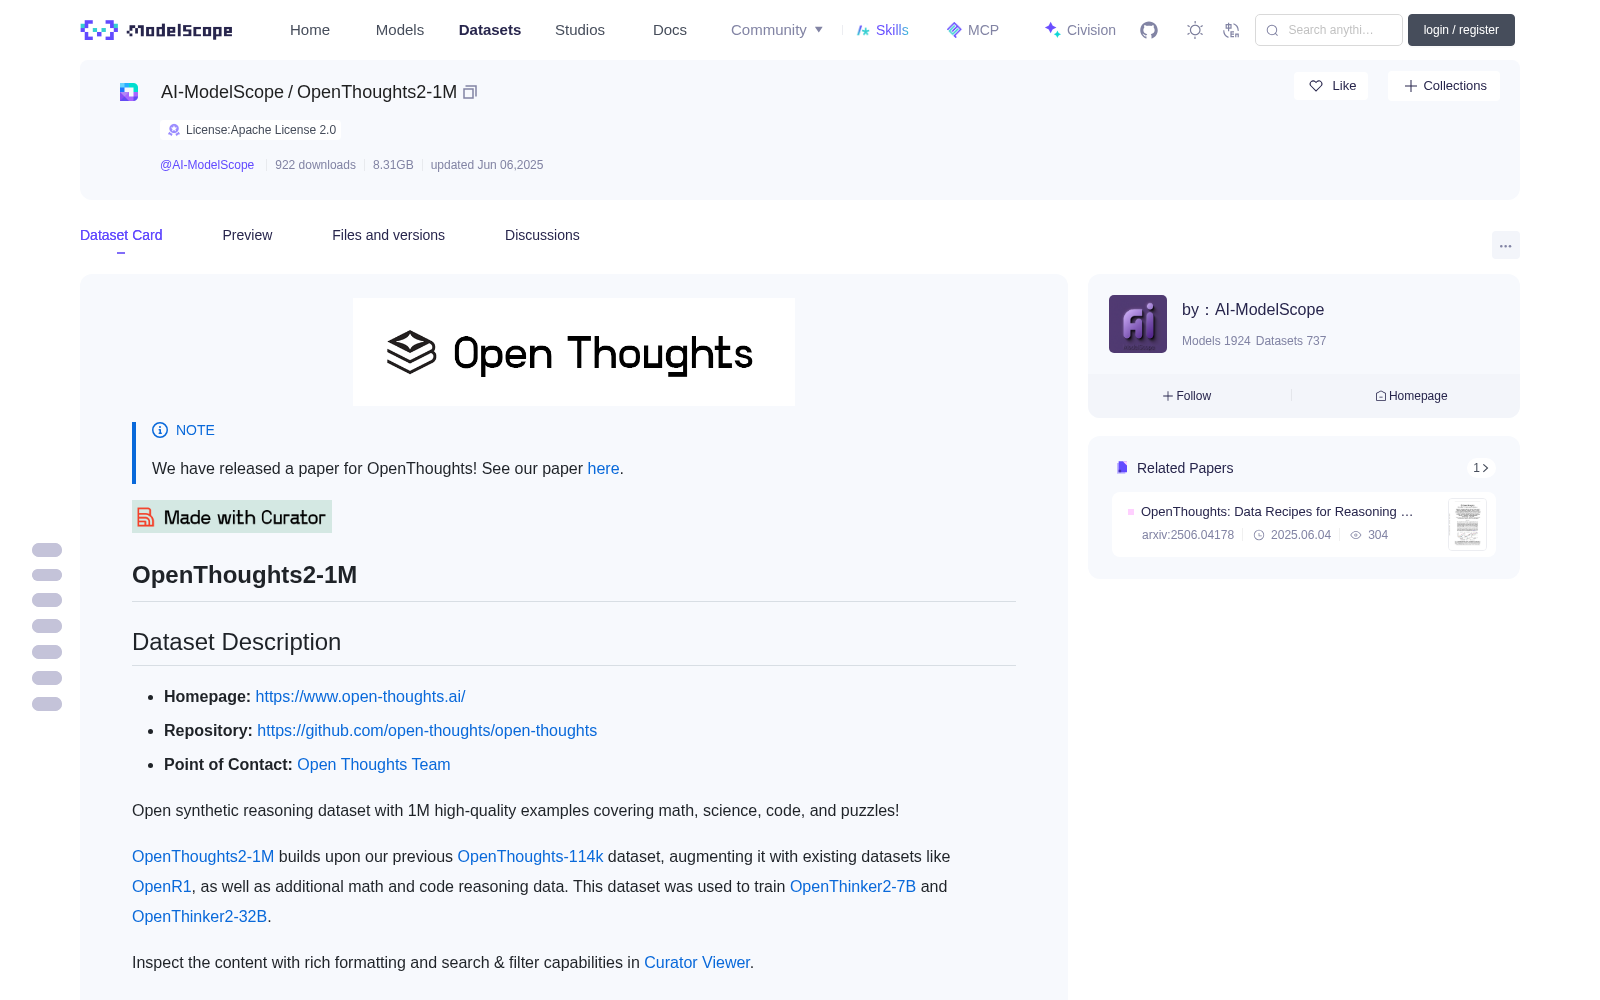
Task: Switch language with the translate icon
Action: pos(1232,30)
